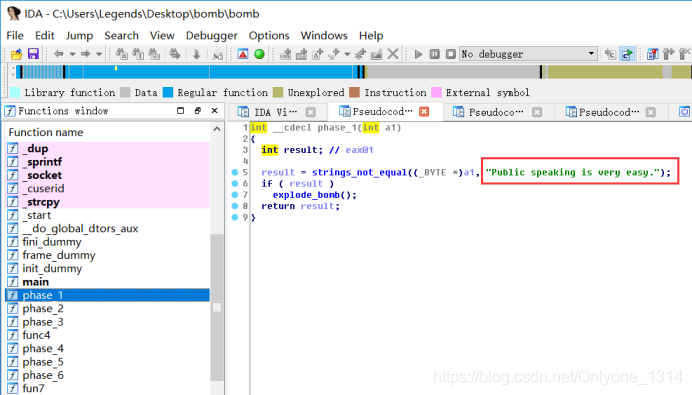Terminate process with the stop icon

(x=451, y=54)
